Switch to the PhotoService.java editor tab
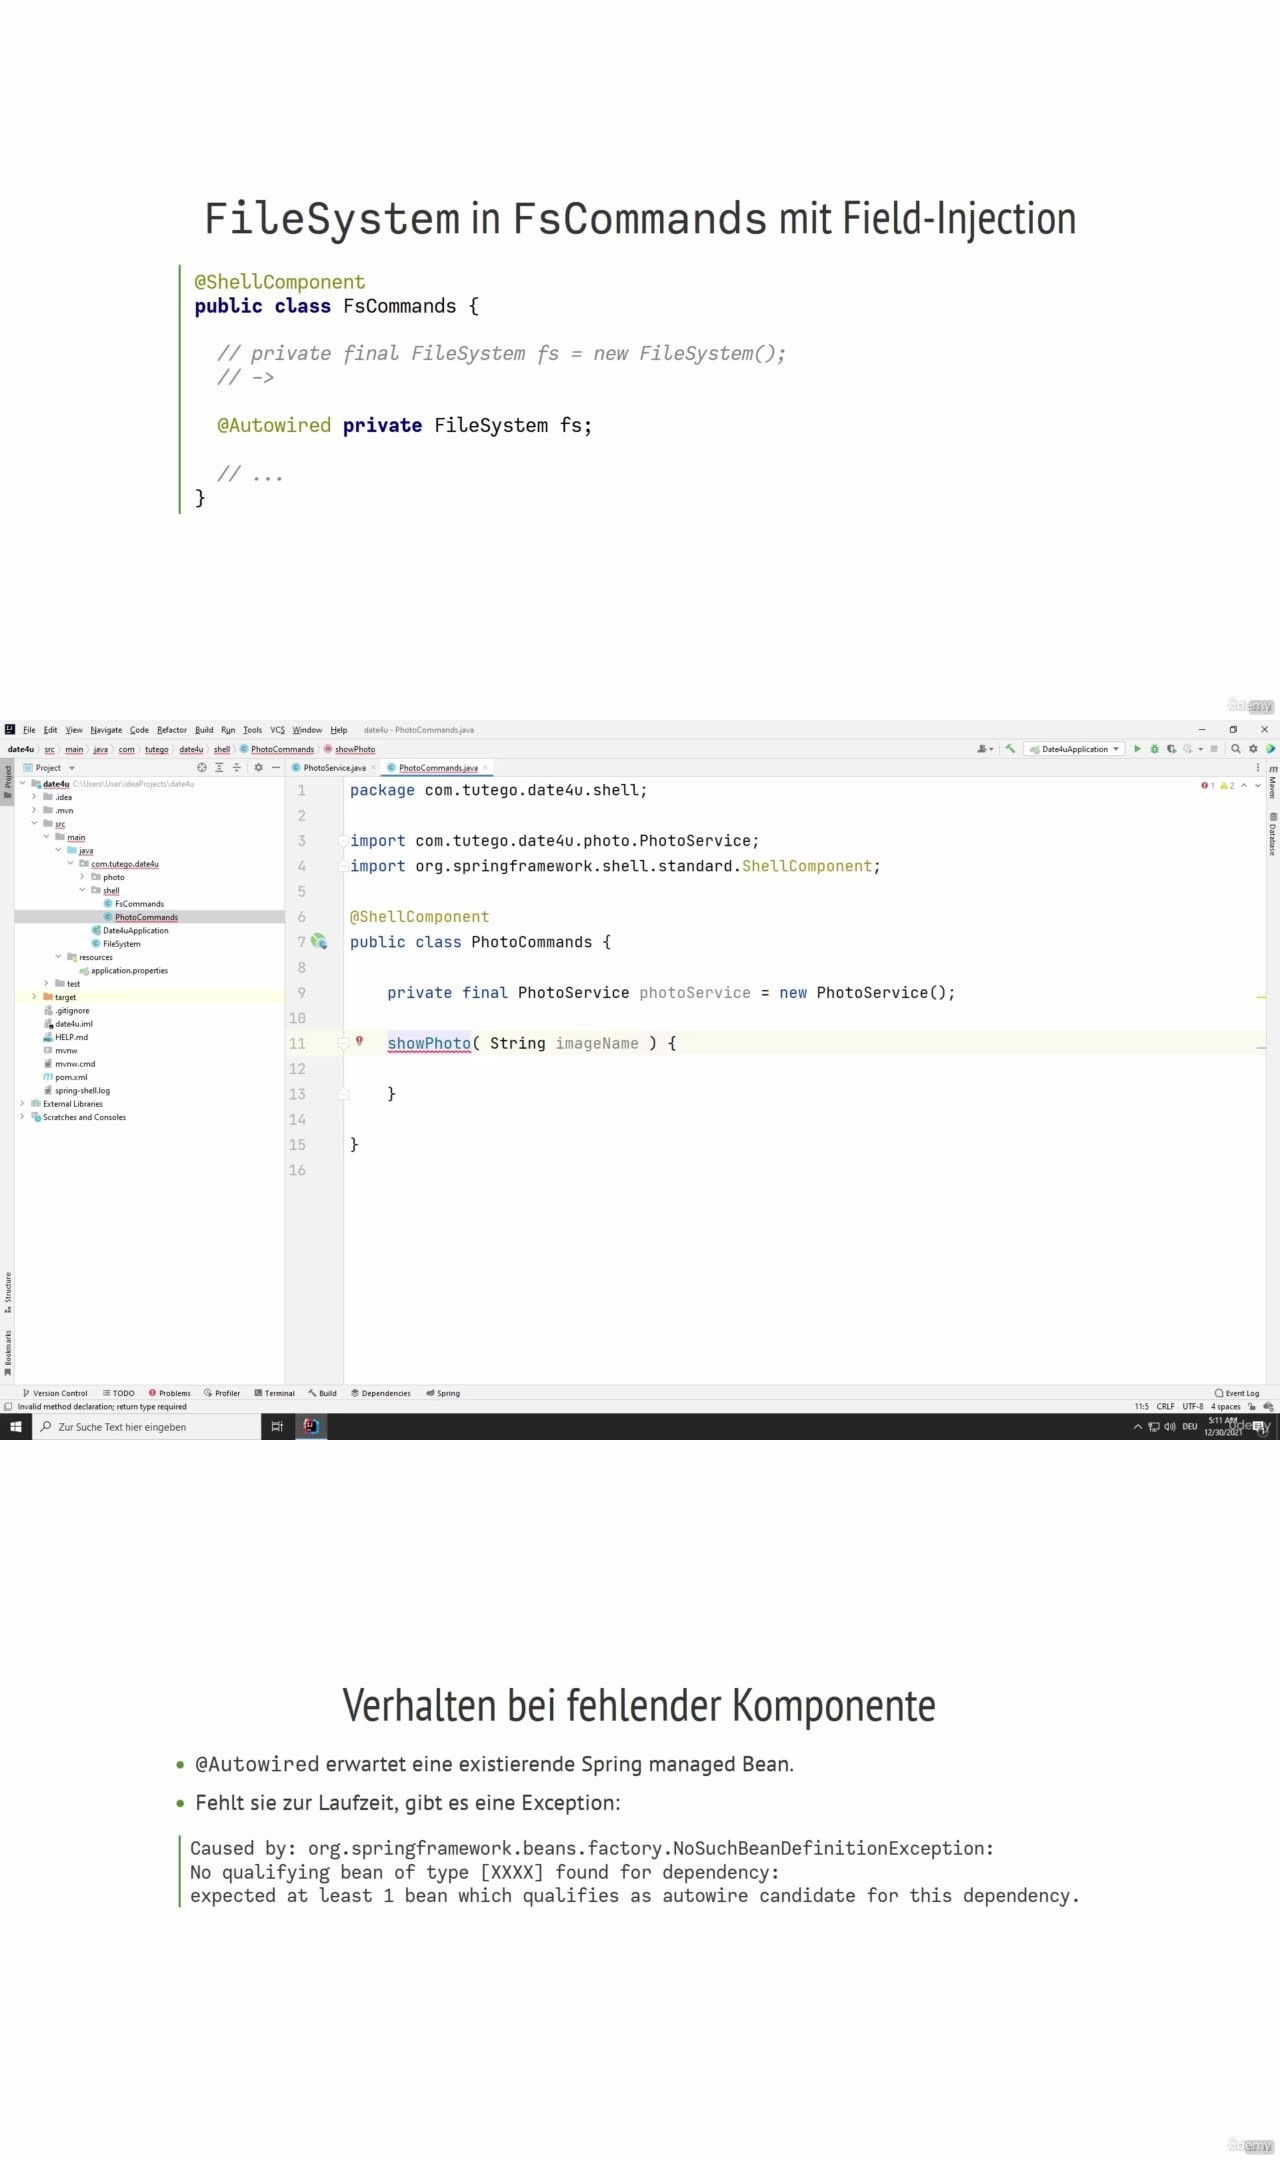1280x2160 pixels. (334, 768)
